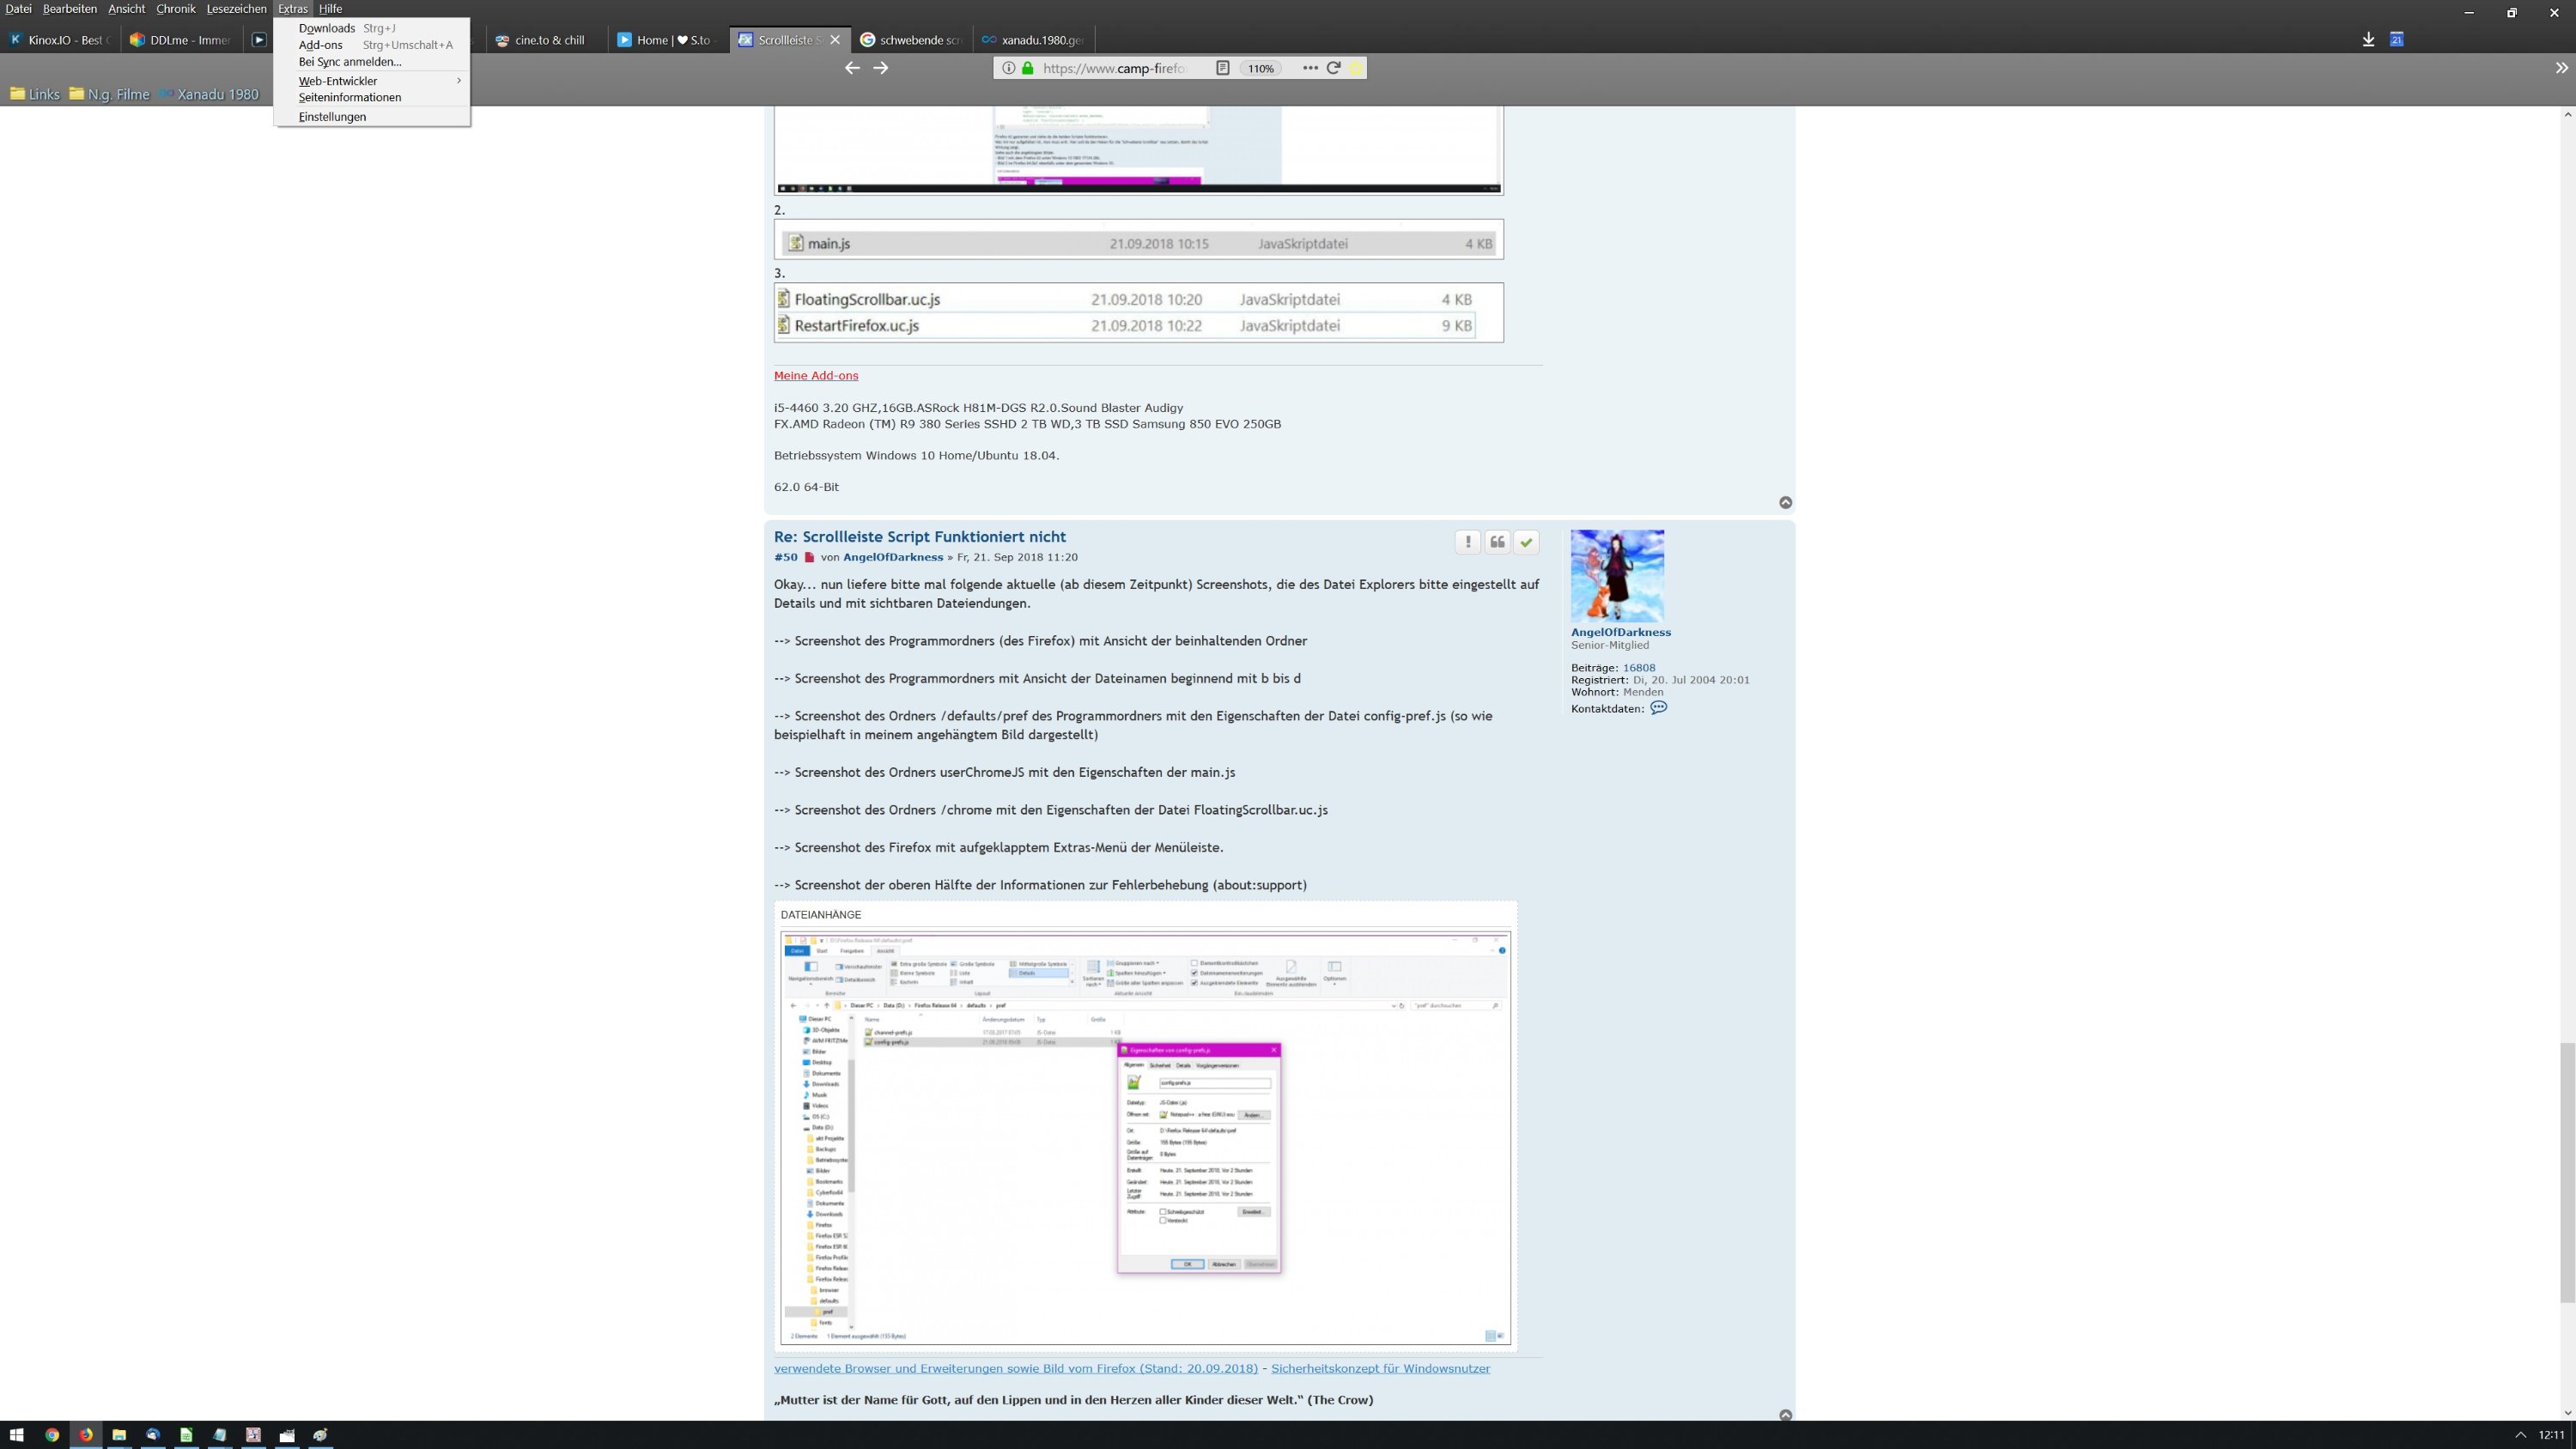Select Einstellungen in the Extras menu

332,117
